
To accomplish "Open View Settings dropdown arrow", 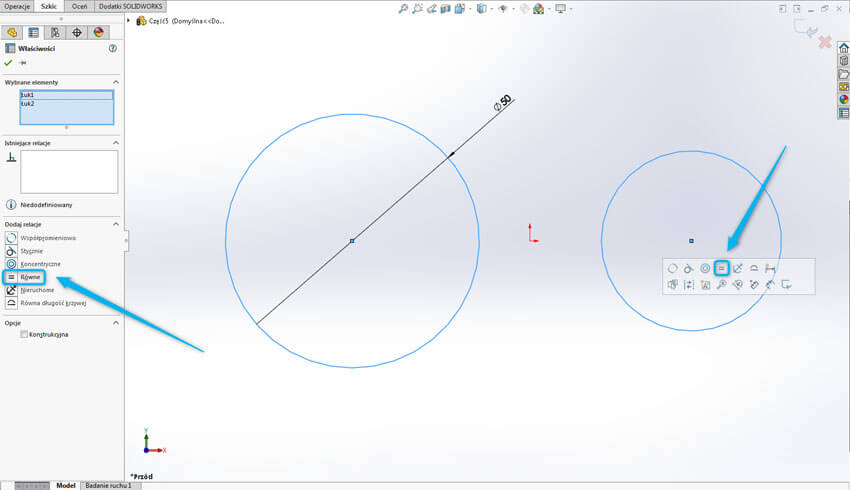I will [570, 9].
